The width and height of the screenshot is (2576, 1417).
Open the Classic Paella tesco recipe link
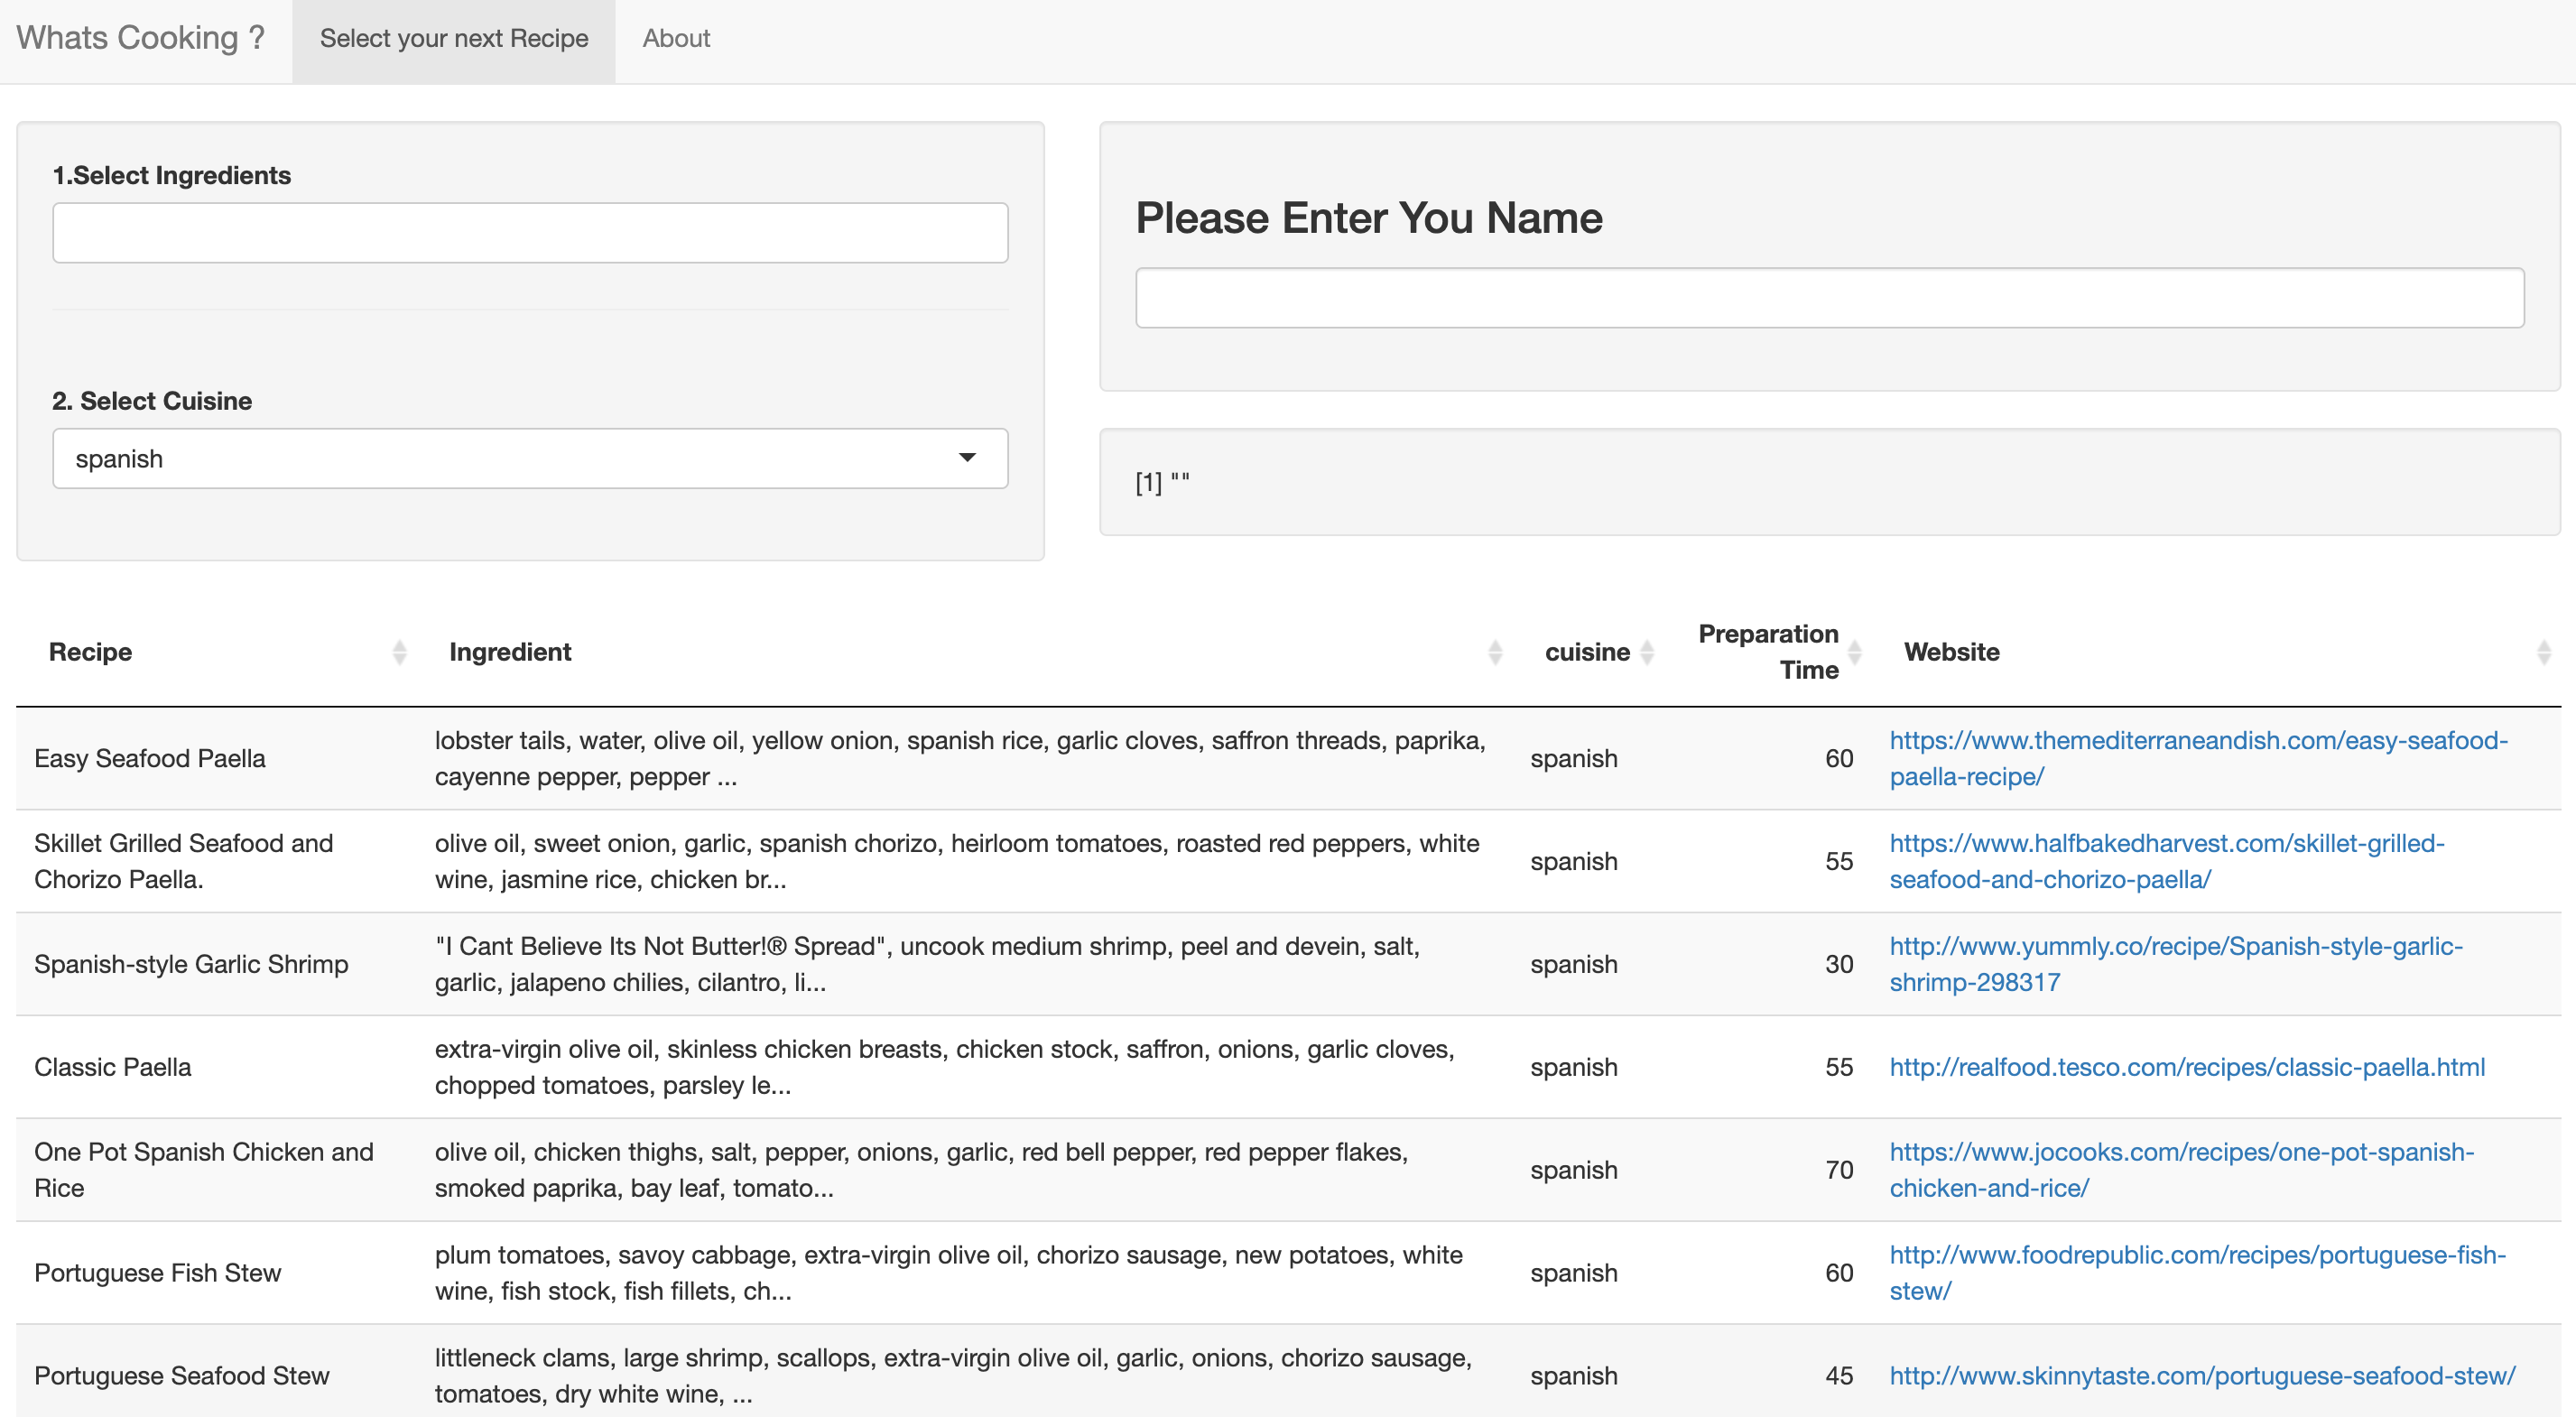pos(2187,1067)
